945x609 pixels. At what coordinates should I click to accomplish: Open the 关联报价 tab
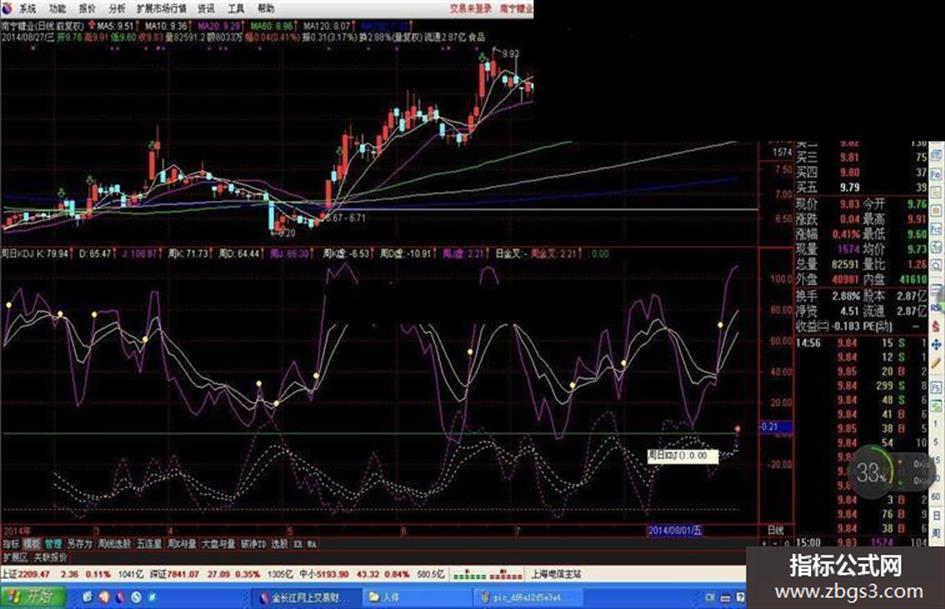(51, 557)
